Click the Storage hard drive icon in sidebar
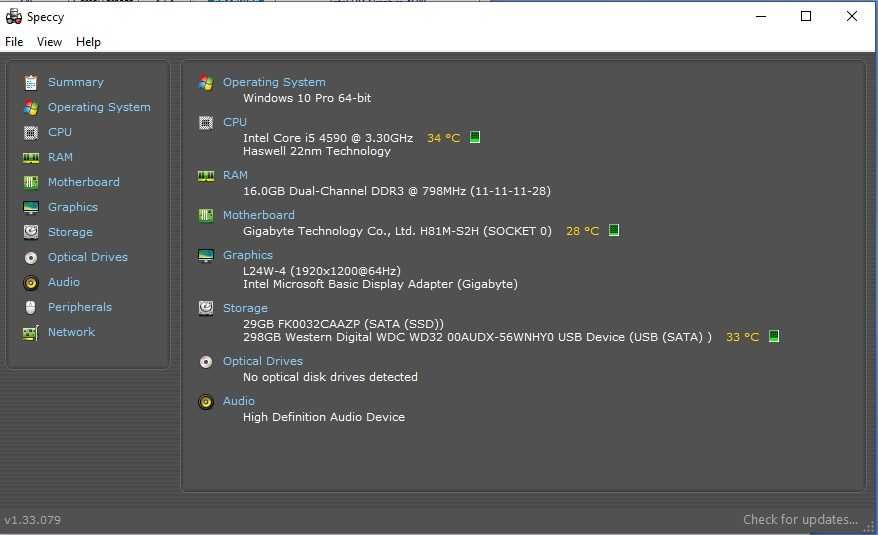 tap(31, 232)
